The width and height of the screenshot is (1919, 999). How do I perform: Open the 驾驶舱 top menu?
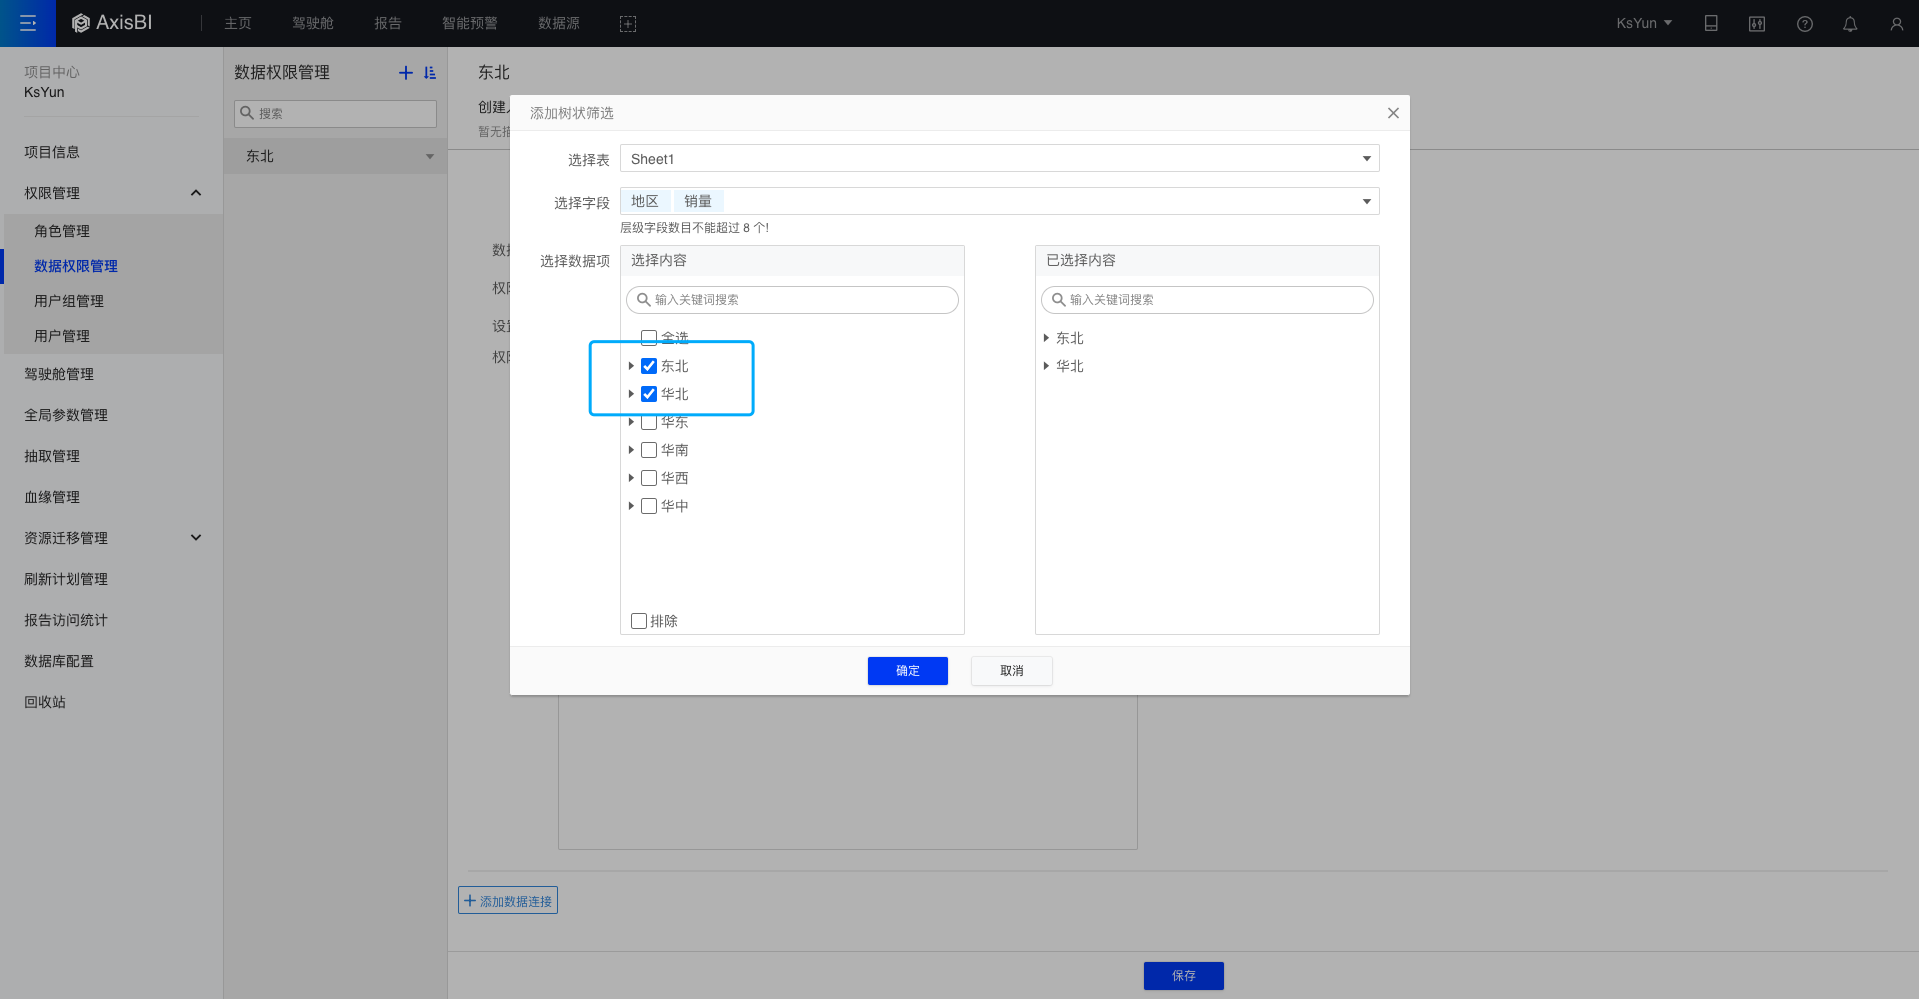[312, 23]
